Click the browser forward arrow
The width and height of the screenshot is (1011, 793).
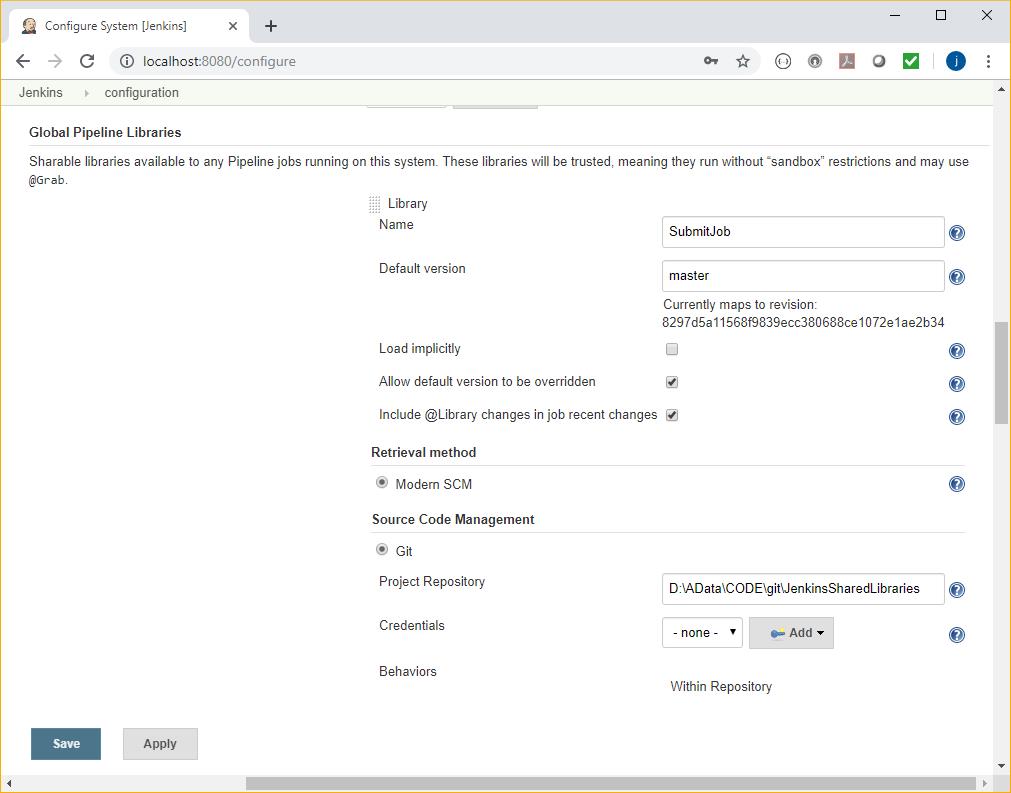point(55,61)
